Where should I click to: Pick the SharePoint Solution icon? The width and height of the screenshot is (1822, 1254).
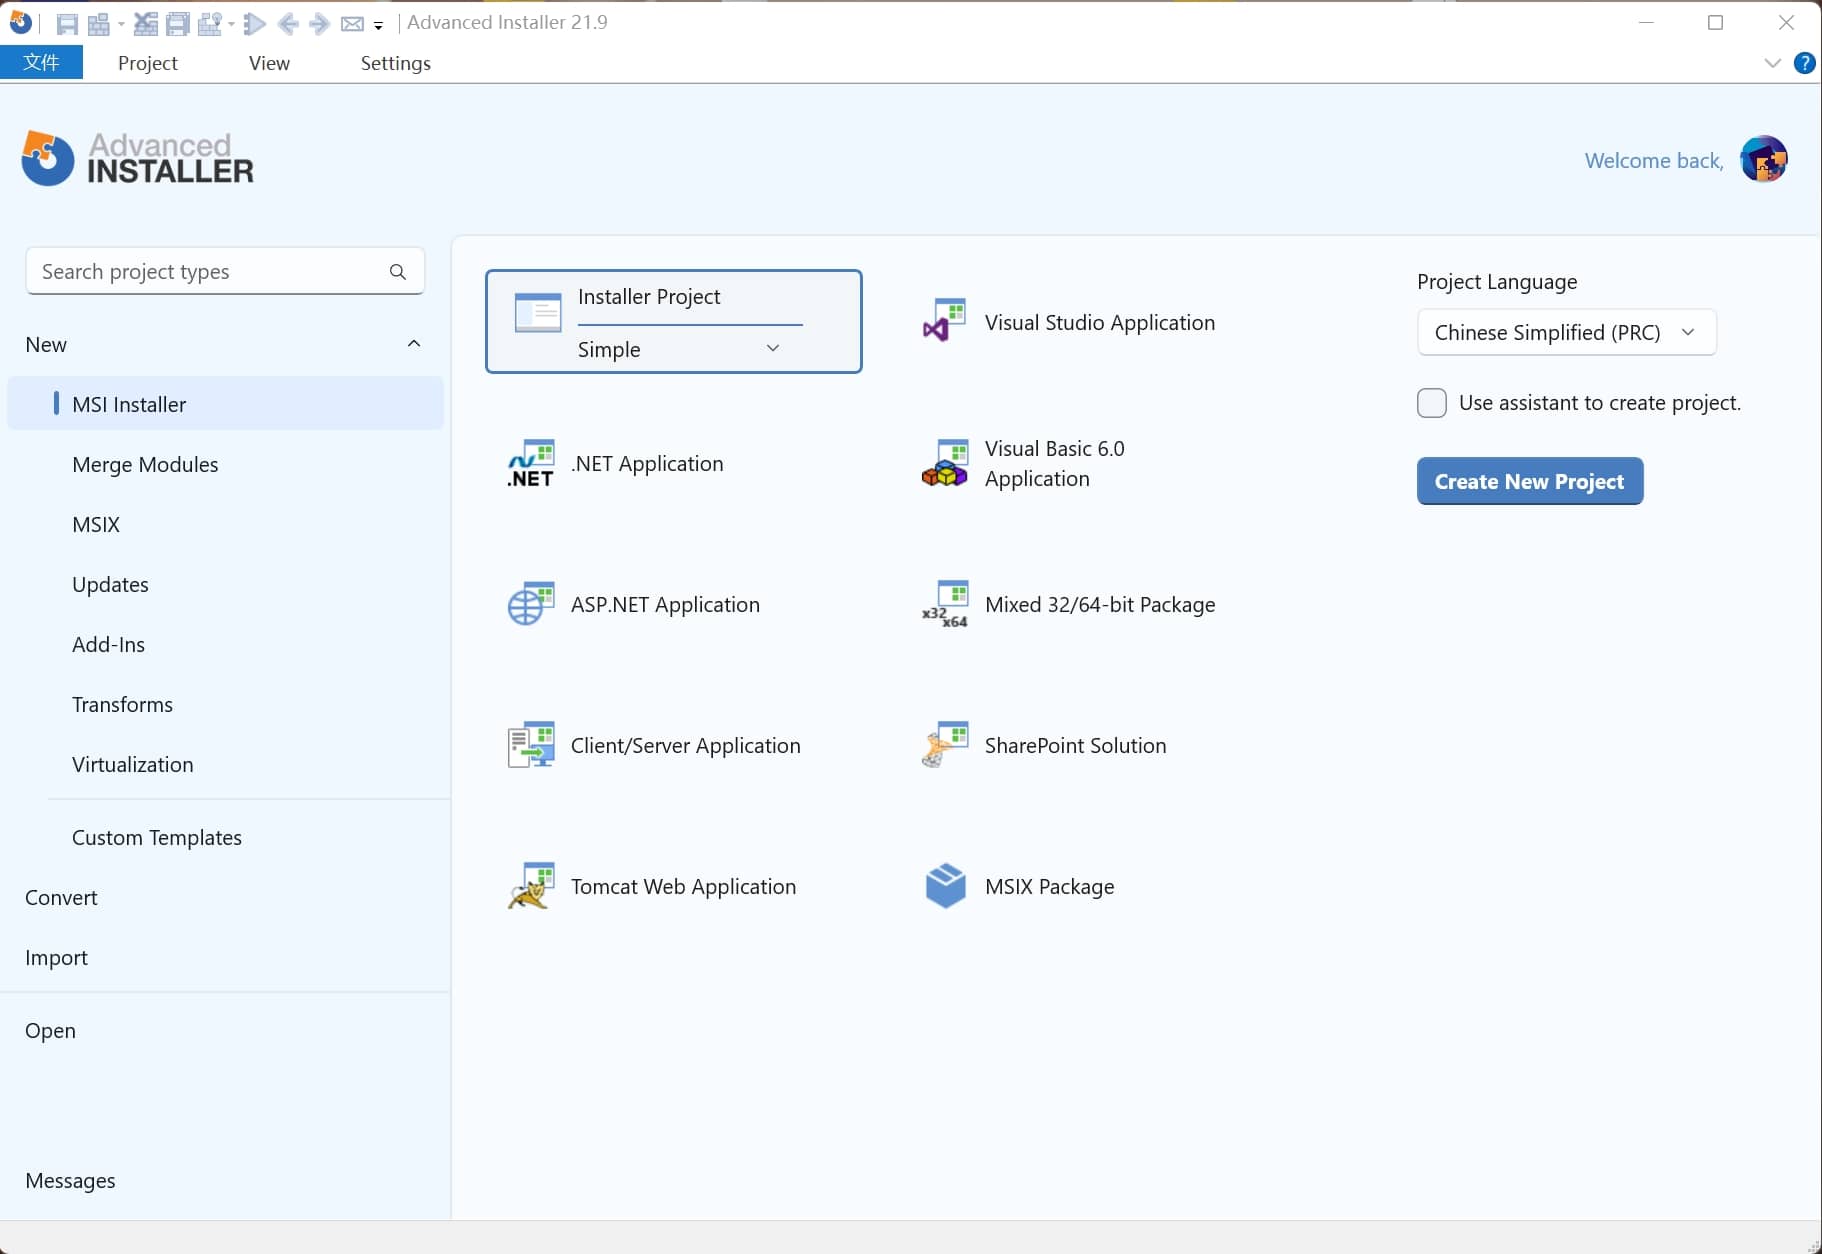pyautogui.click(x=945, y=745)
